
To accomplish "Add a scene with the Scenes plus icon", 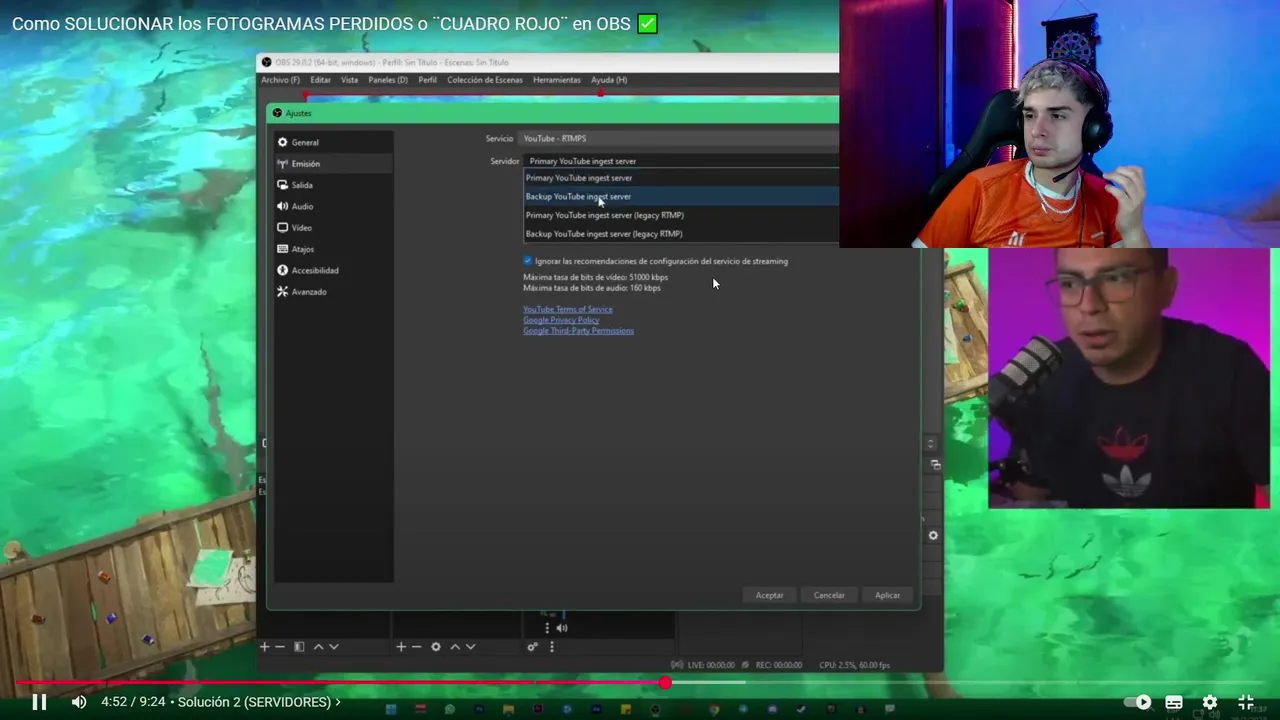I will (x=264, y=647).
